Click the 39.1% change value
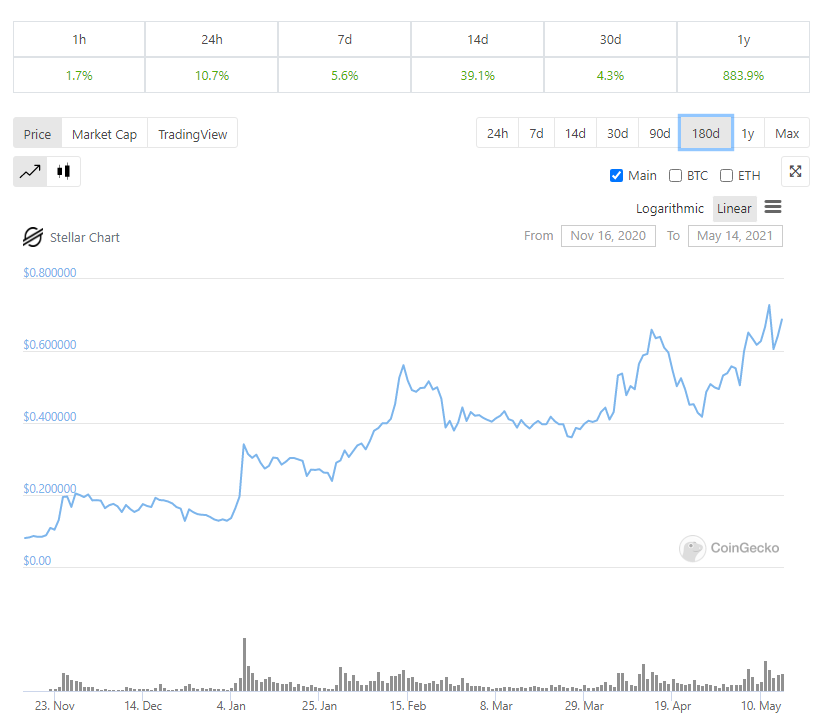 point(478,76)
